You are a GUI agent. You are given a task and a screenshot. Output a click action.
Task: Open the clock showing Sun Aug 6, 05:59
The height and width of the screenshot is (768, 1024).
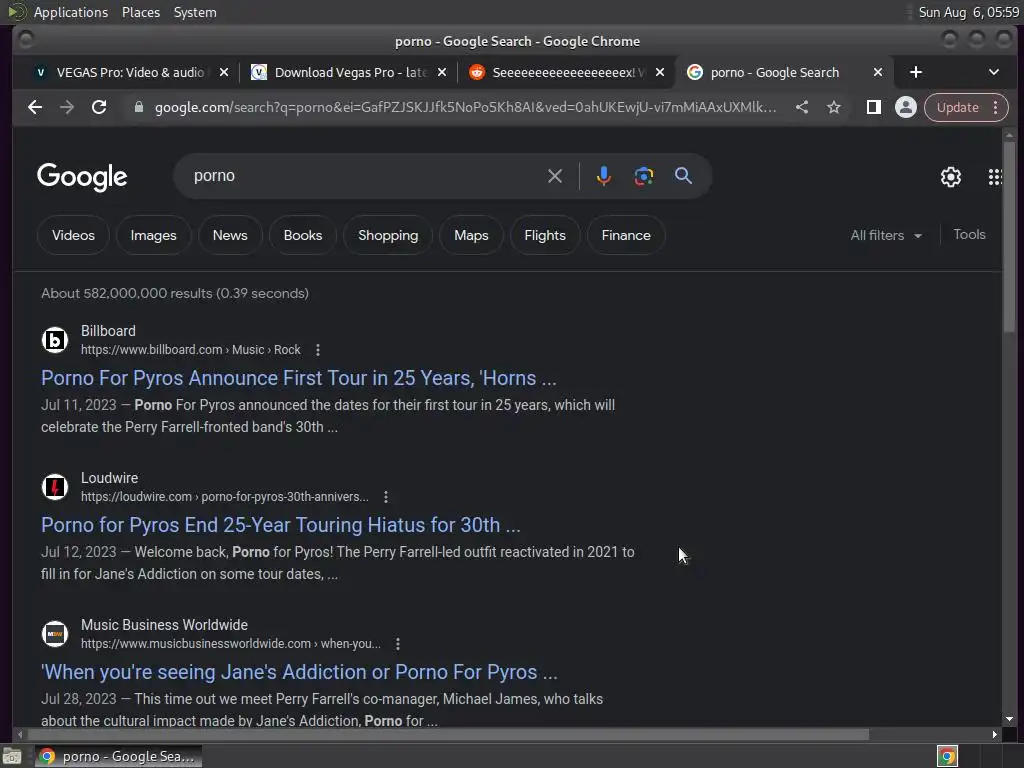968,12
